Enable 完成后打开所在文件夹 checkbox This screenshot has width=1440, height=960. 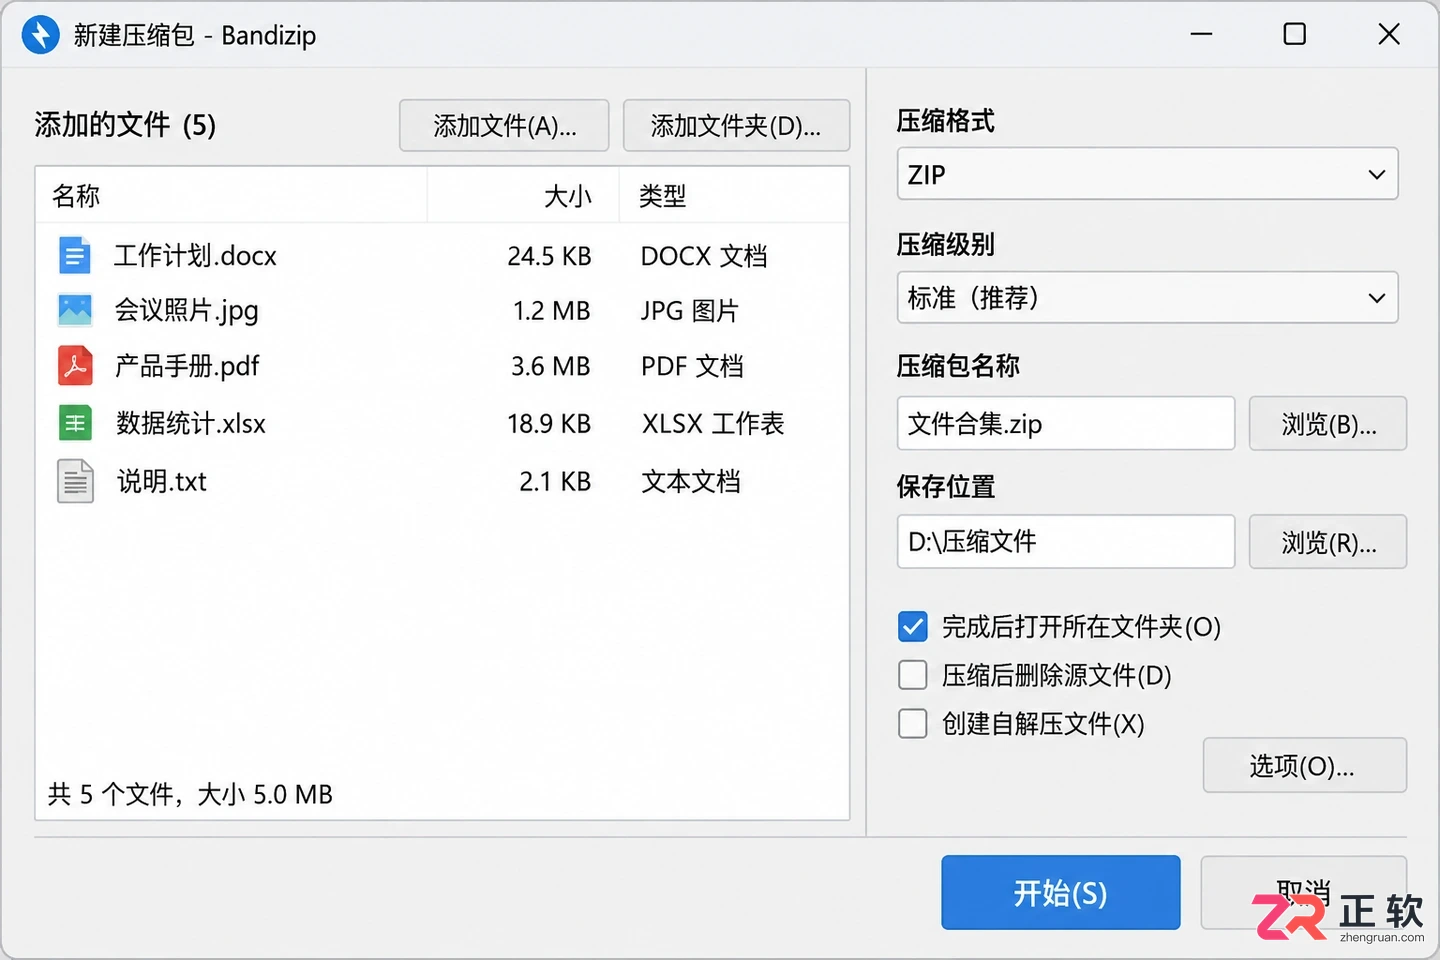tap(912, 627)
